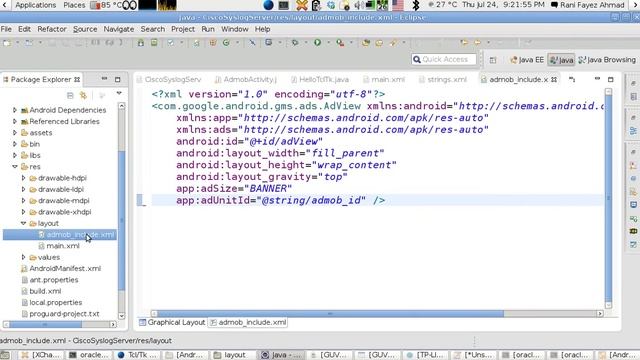Viewport: 640px width, 360px height.
Task: Expand the Referenced Libraries node
Action: pyautogui.click(x=15, y=121)
